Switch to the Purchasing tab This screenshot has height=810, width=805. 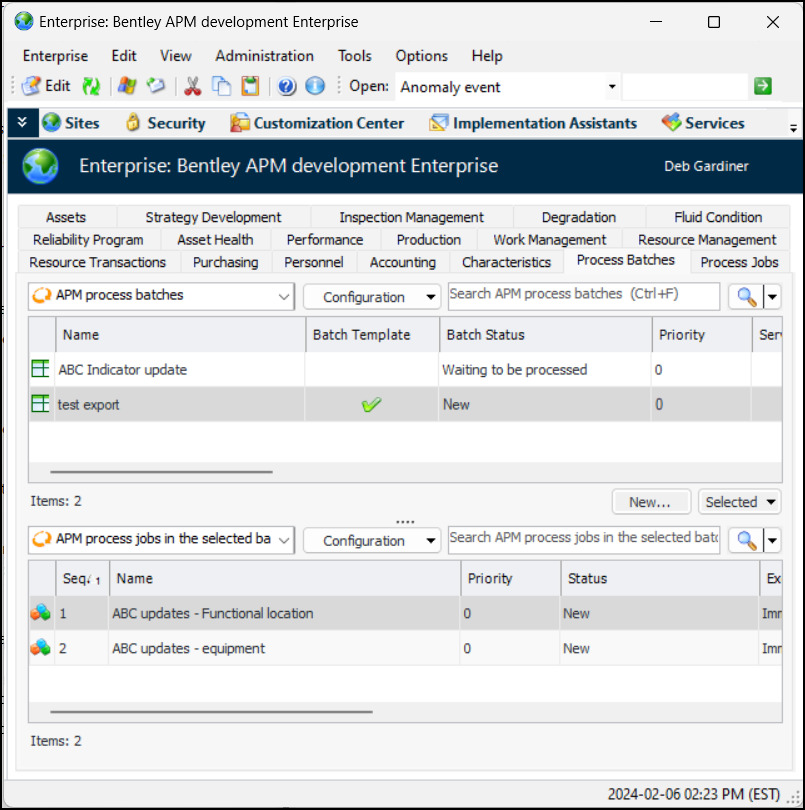pos(225,262)
